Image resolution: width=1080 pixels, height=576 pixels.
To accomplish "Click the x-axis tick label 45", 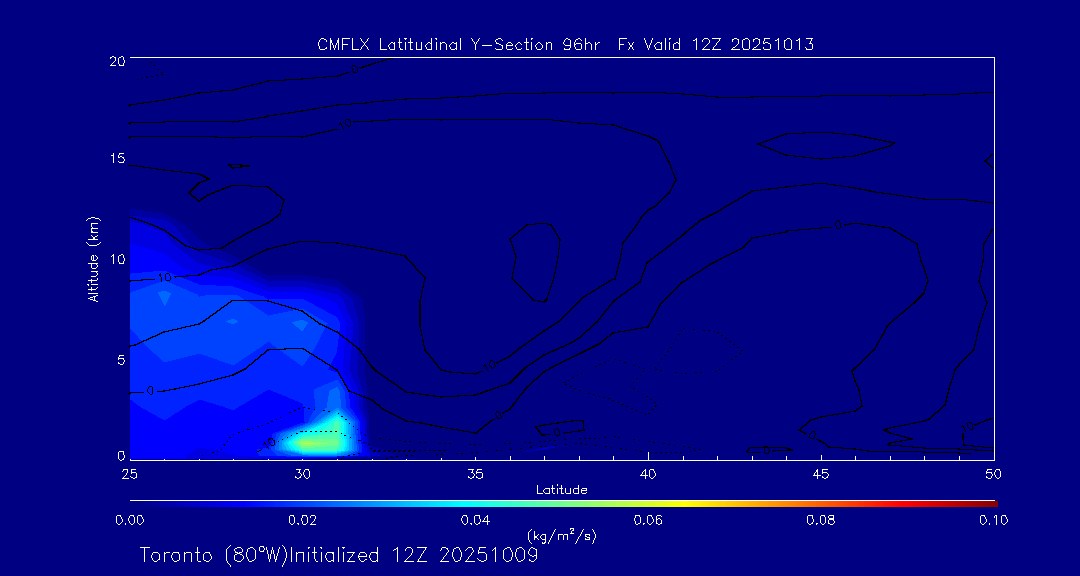I will (821, 472).
